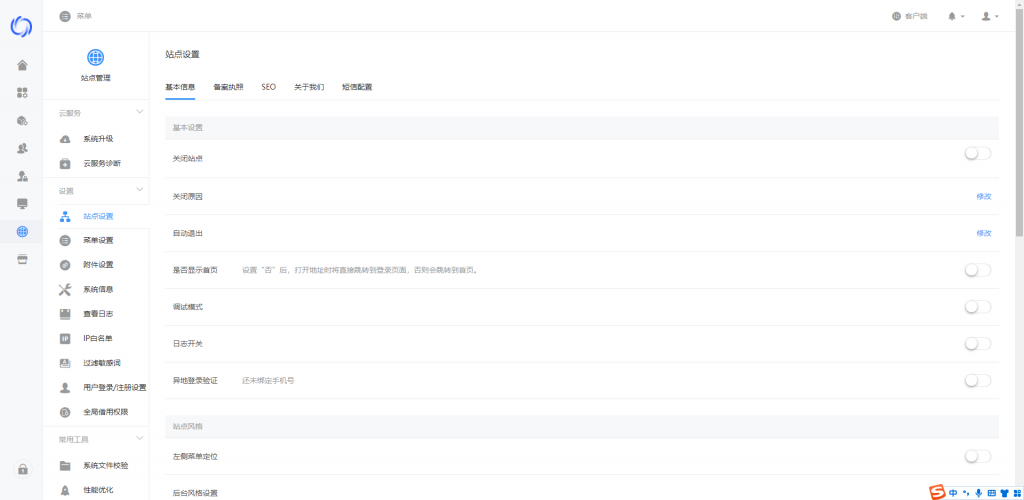This screenshot has width=1024, height=500.
Task: Click the 系统升级 cloud icon
Action: pos(65,139)
